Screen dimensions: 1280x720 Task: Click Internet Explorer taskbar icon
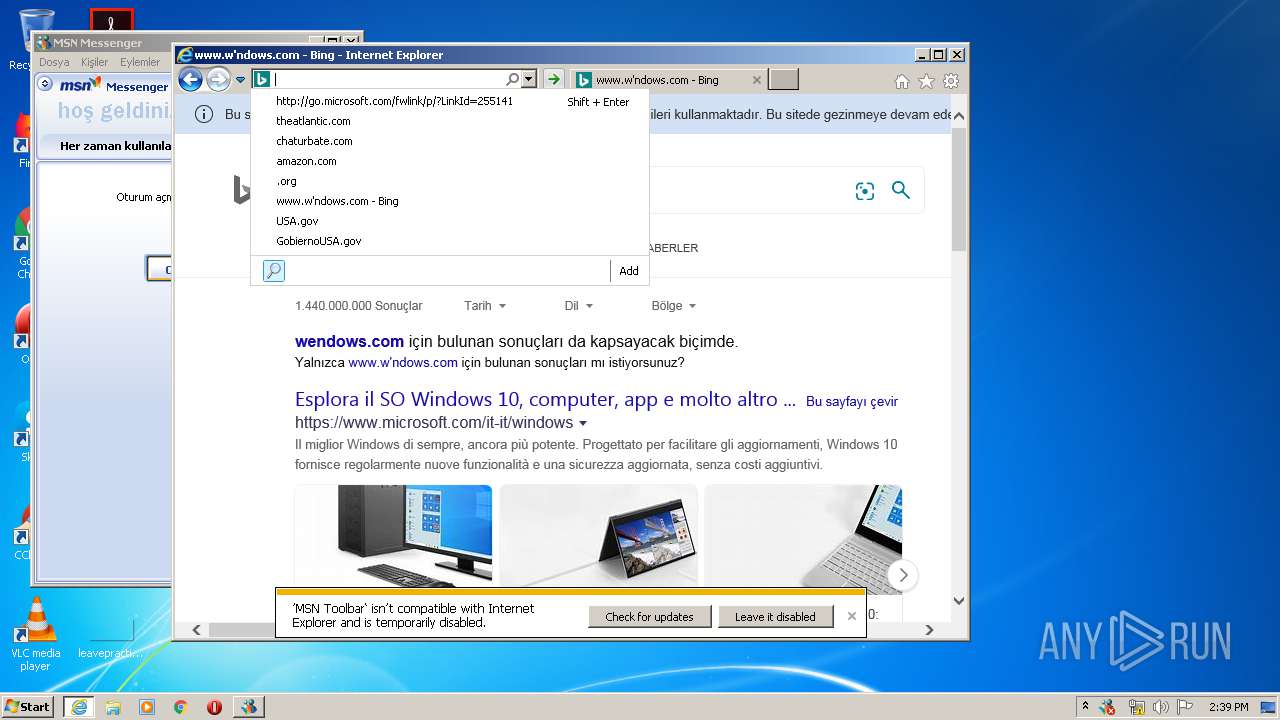[79, 706]
